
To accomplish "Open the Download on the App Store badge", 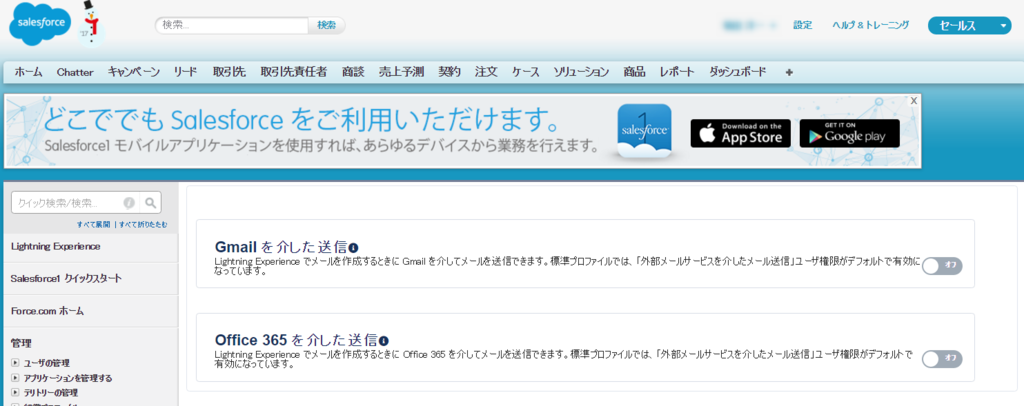I will pos(741,133).
